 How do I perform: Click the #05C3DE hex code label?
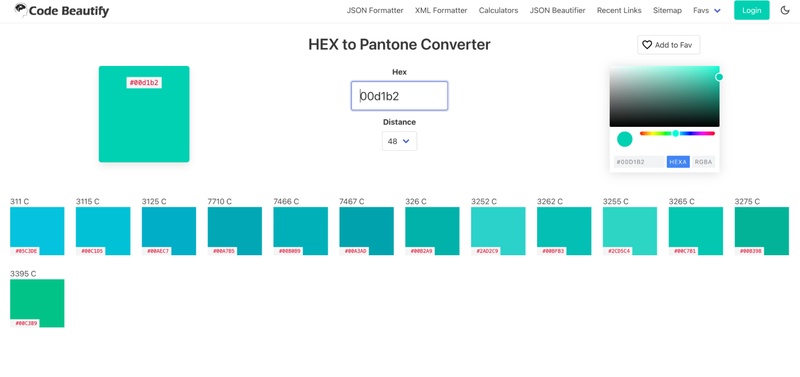25,251
